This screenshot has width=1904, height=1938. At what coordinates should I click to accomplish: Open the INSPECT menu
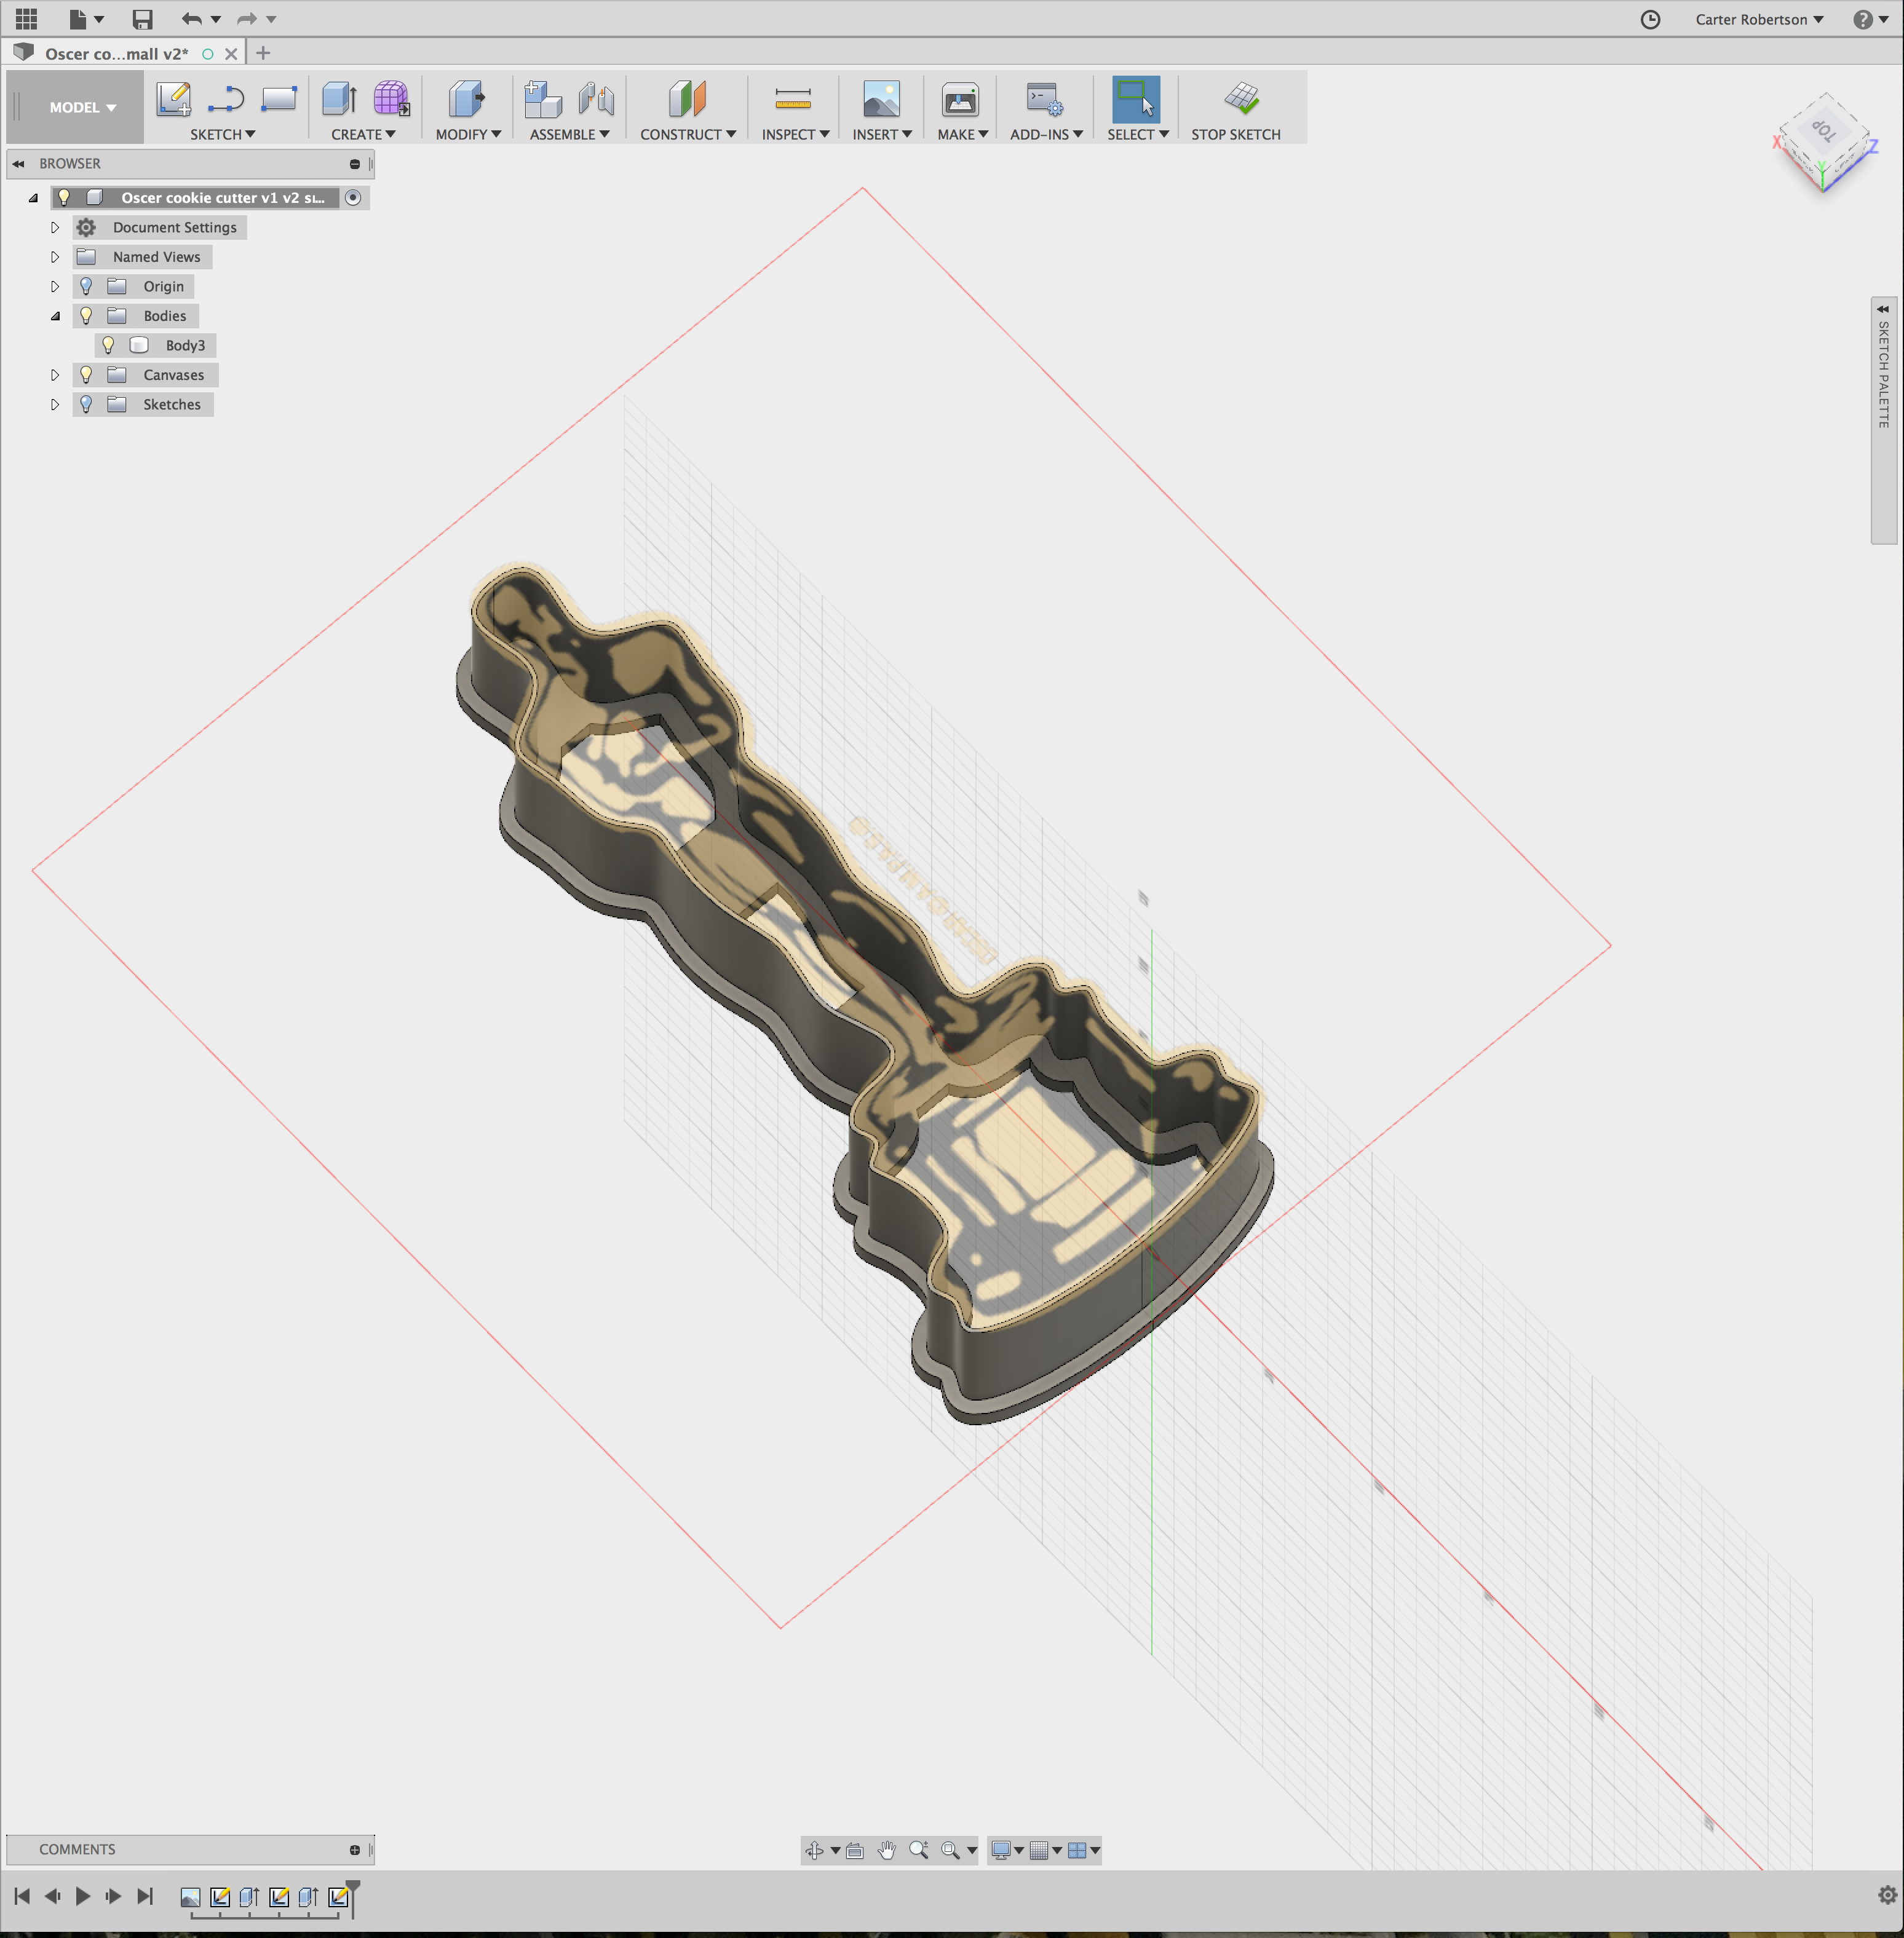795,134
